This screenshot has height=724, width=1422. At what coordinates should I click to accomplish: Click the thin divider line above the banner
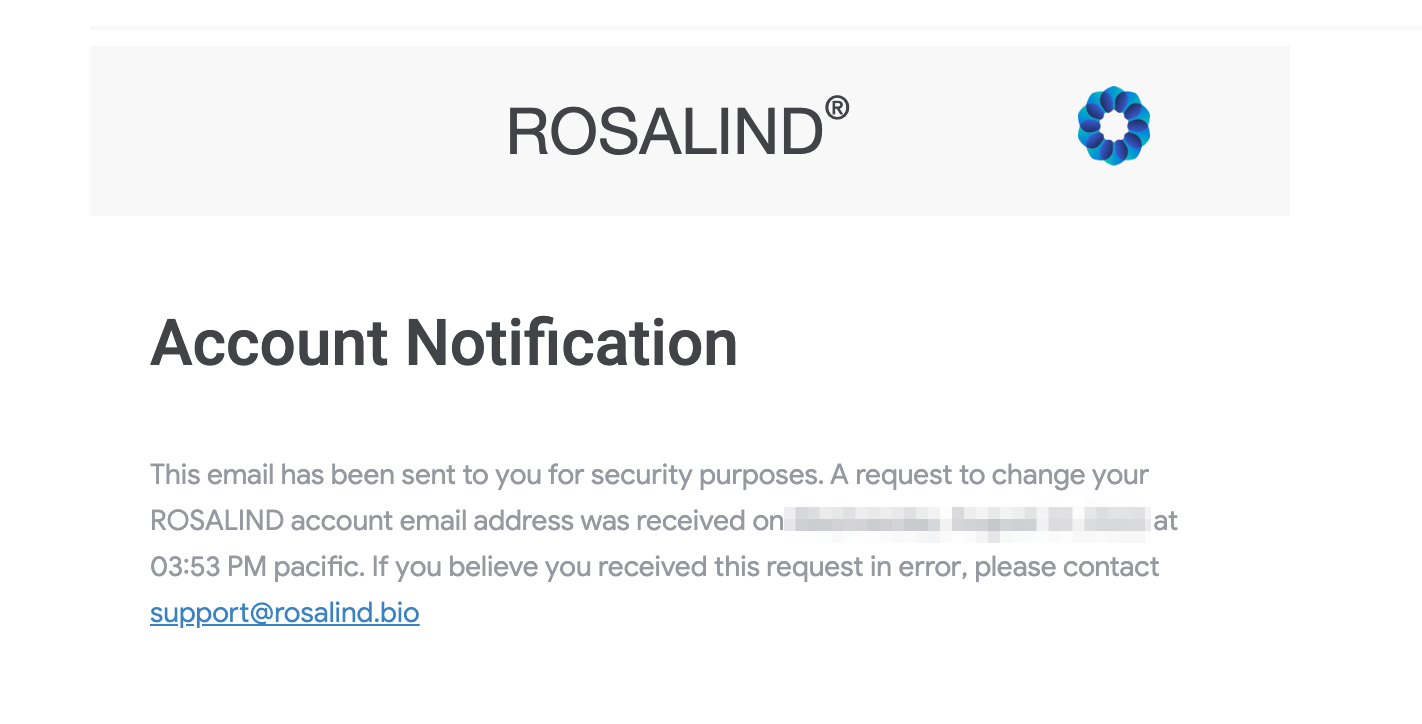click(755, 27)
